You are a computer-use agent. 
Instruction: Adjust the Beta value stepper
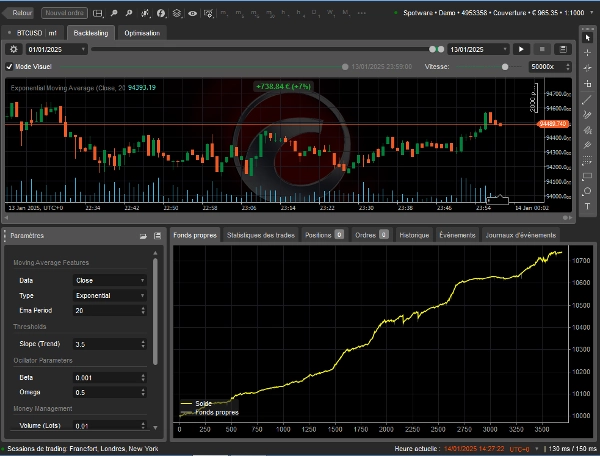[x=143, y=378]
